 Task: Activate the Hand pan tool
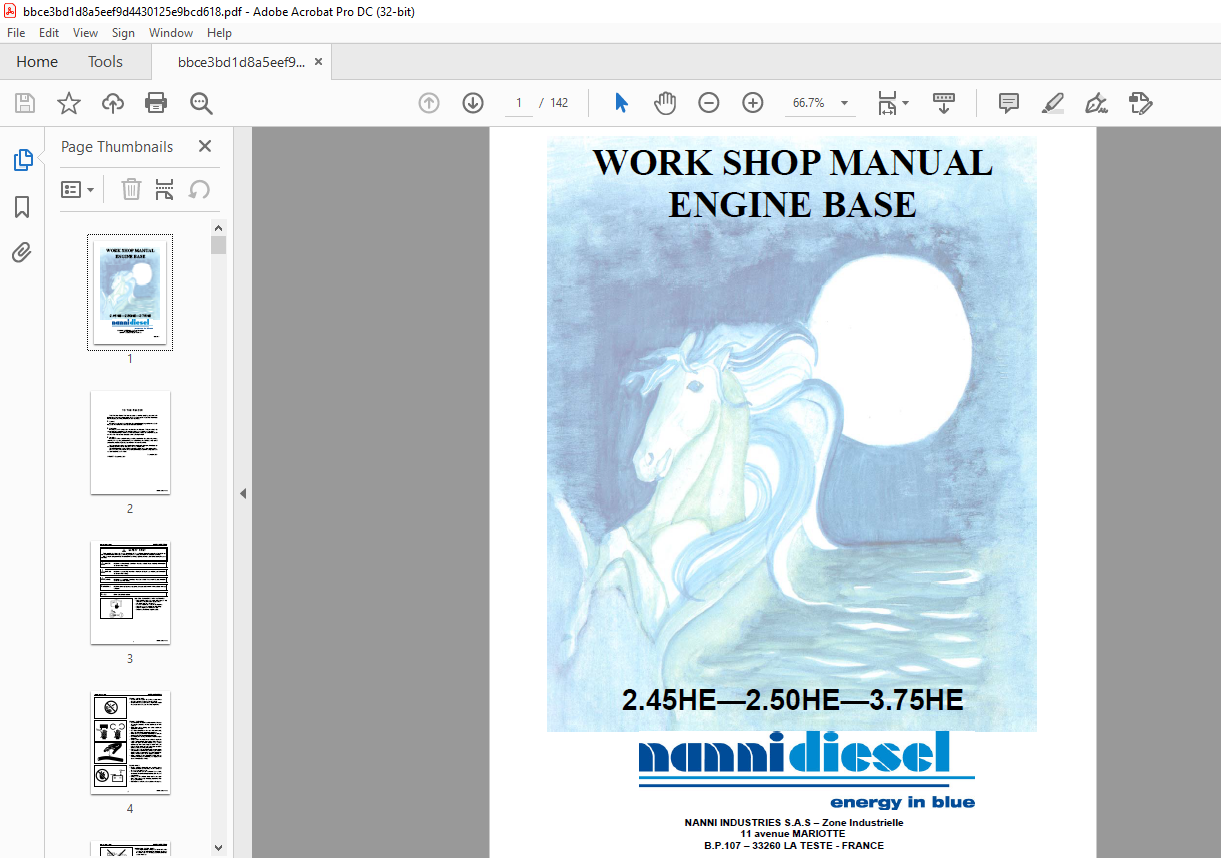coord(665,103)
